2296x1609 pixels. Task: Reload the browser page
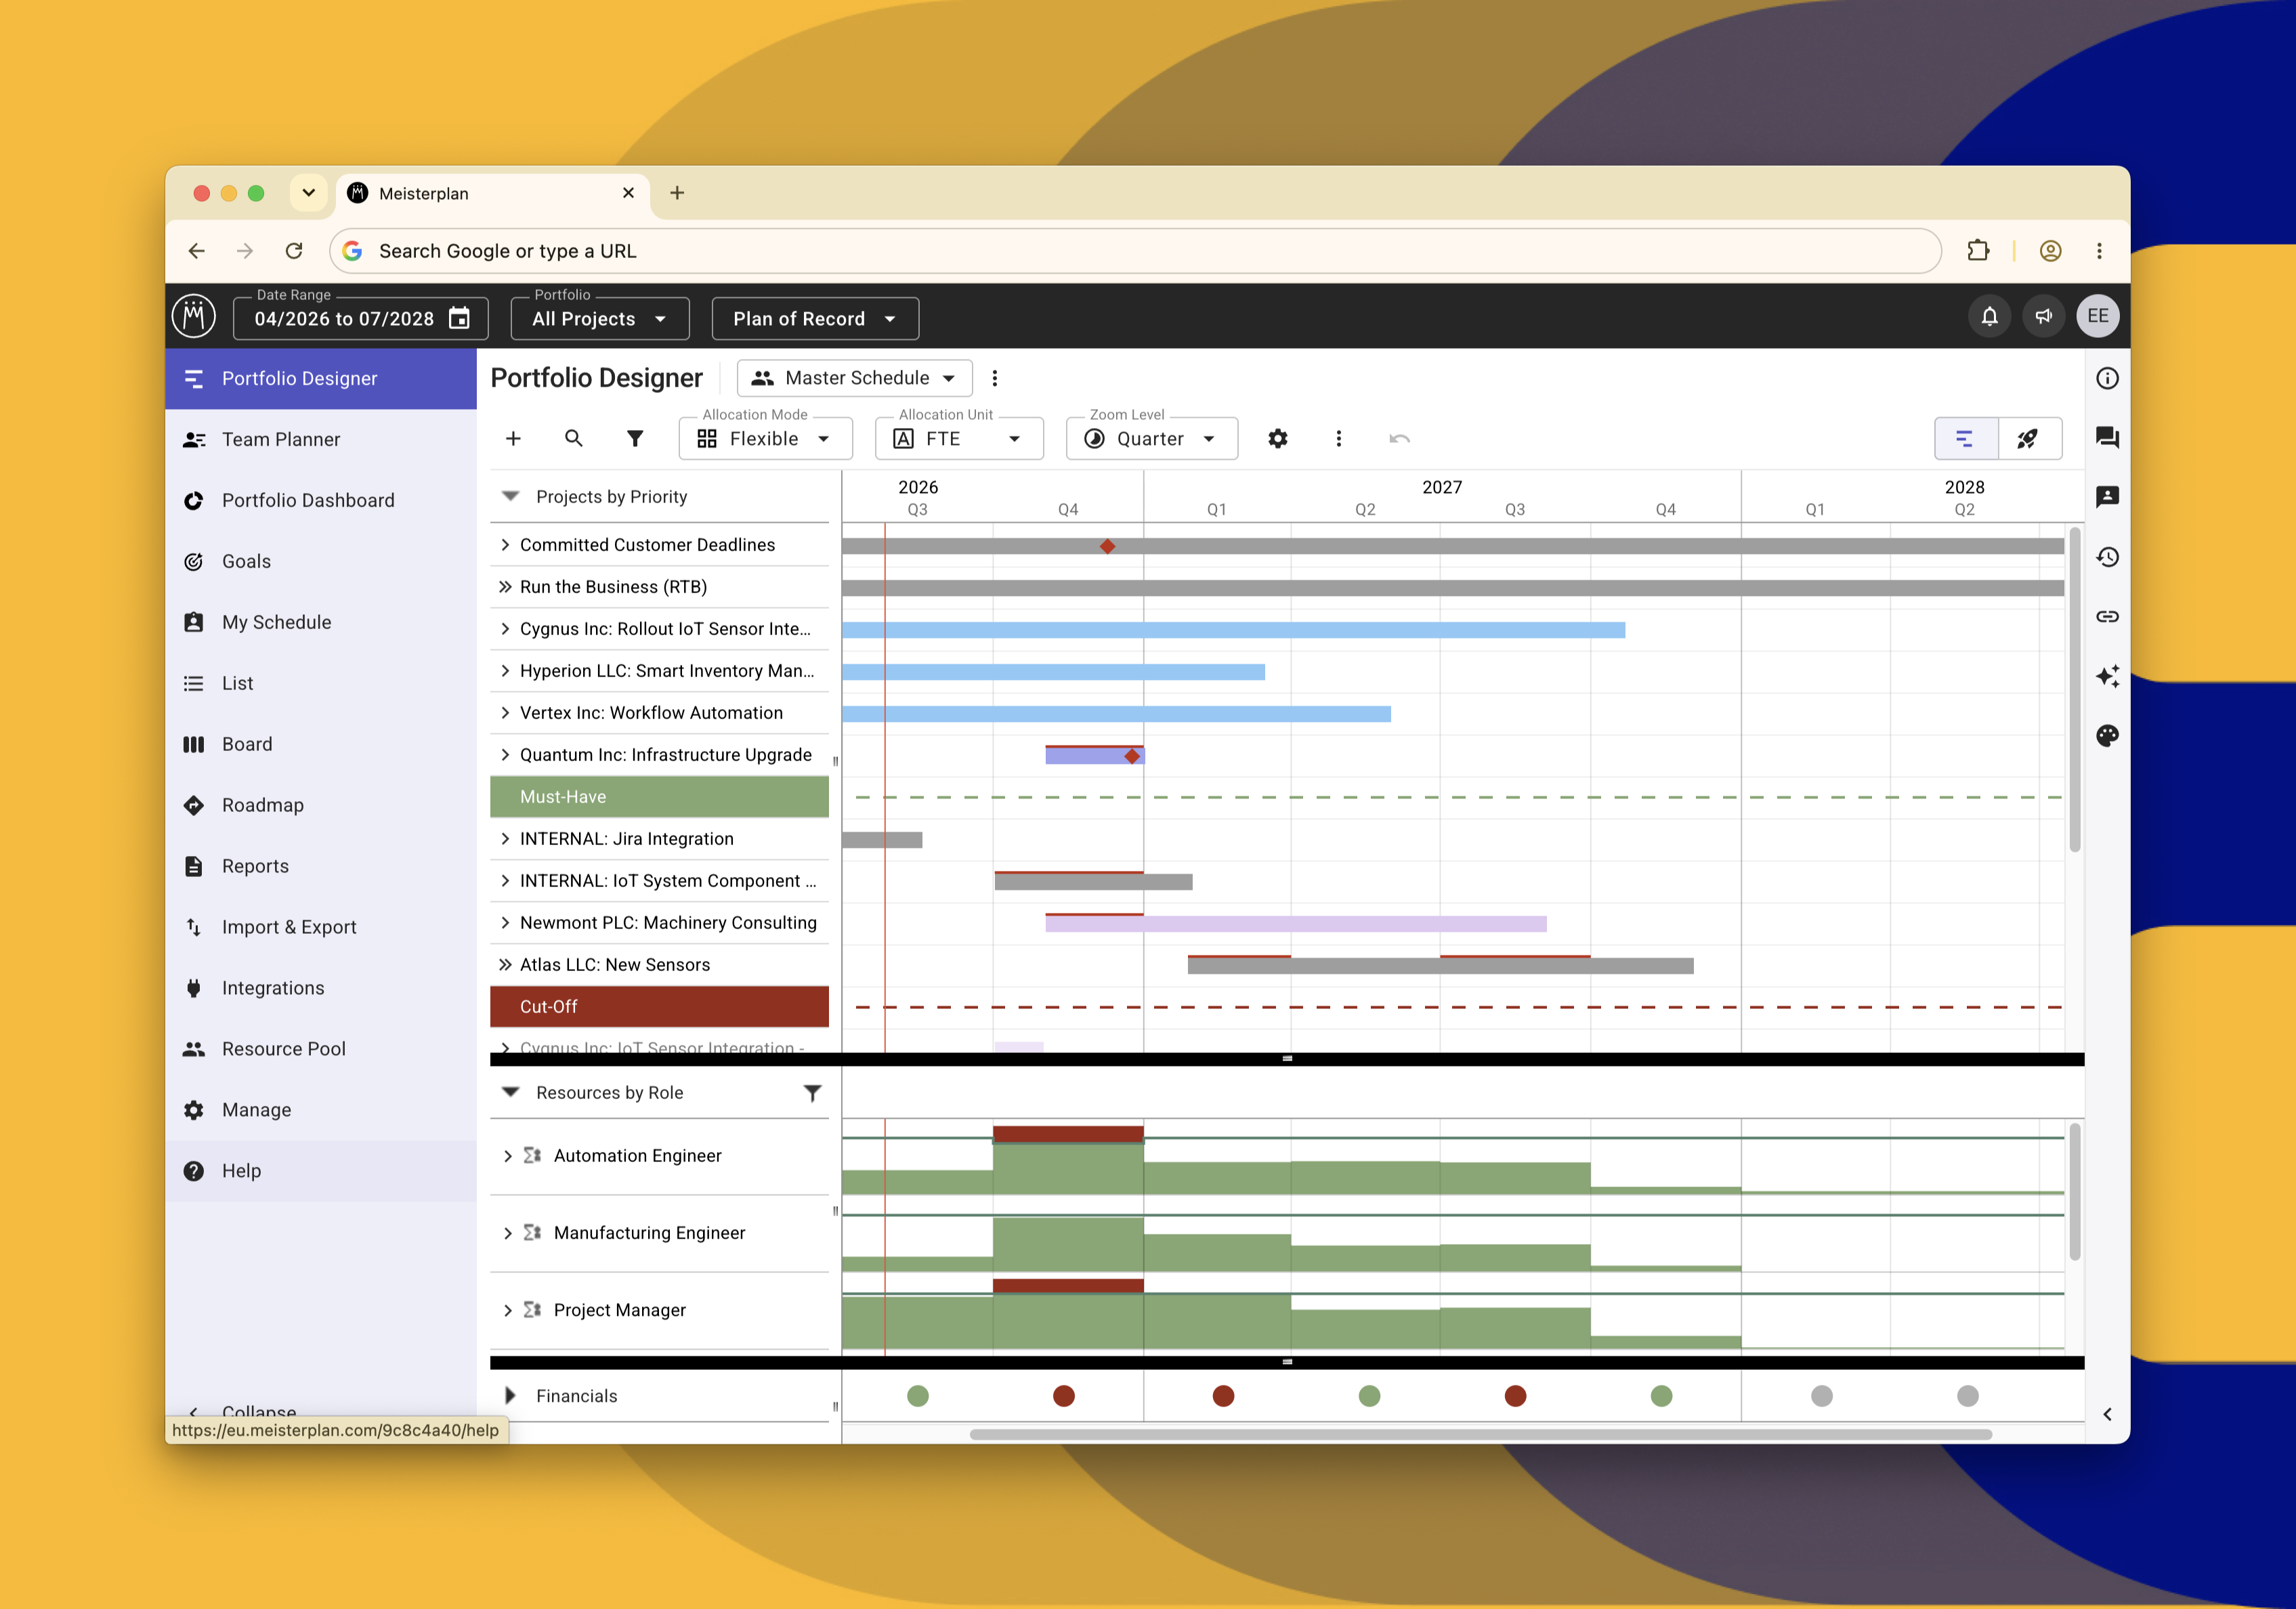pyautogui.click(x=294, y=251)
